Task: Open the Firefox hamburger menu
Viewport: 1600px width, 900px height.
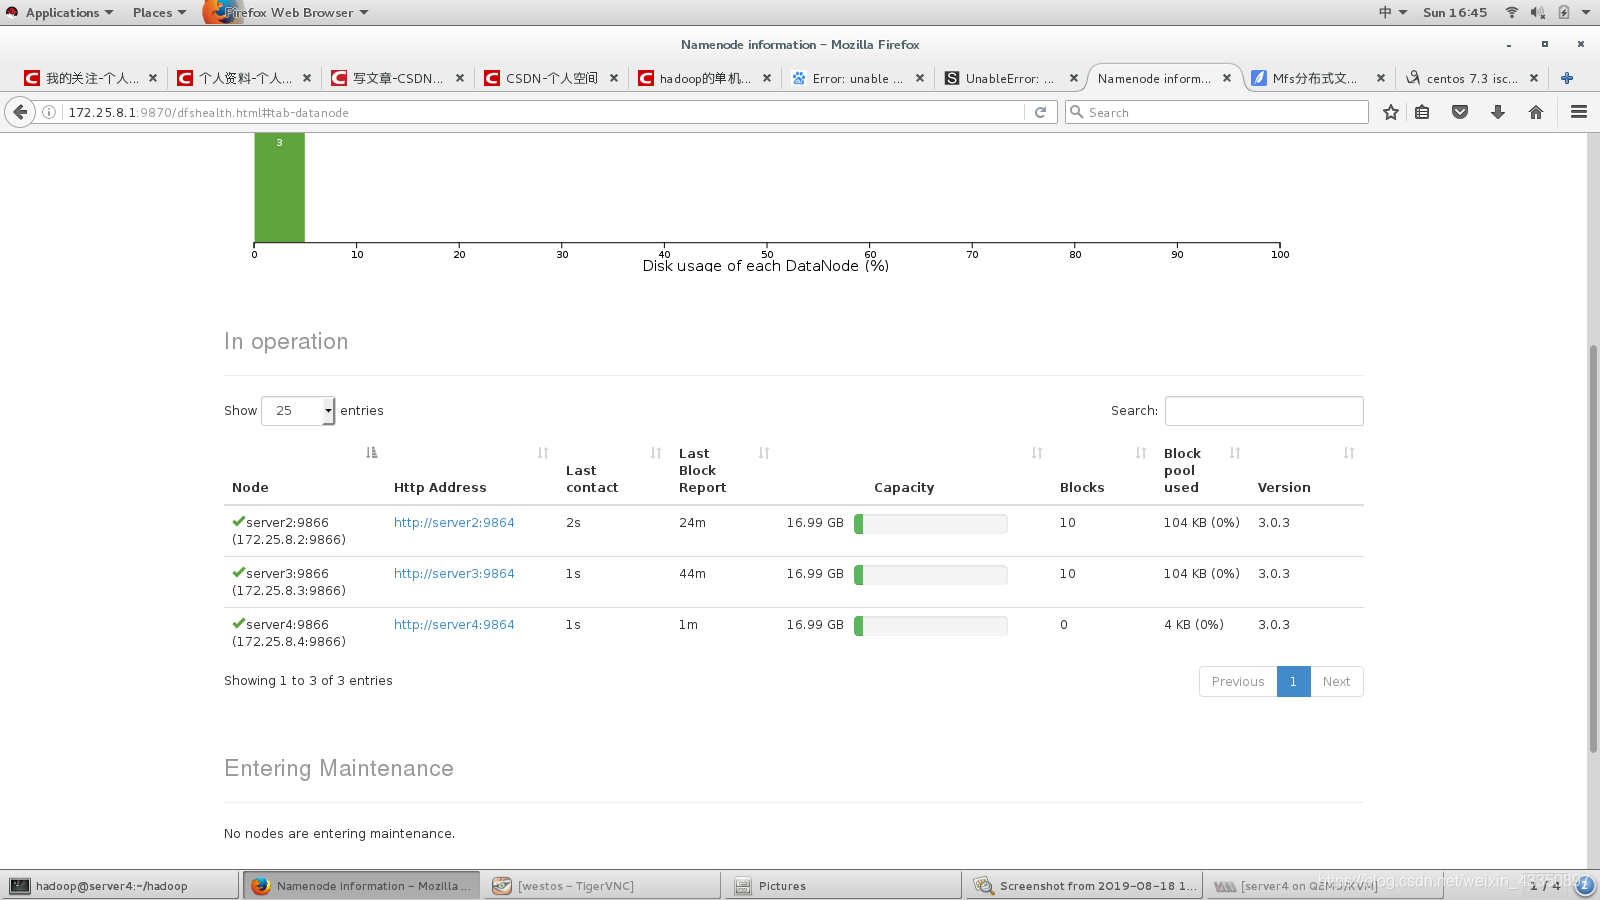Action: tap(1579, 112)
